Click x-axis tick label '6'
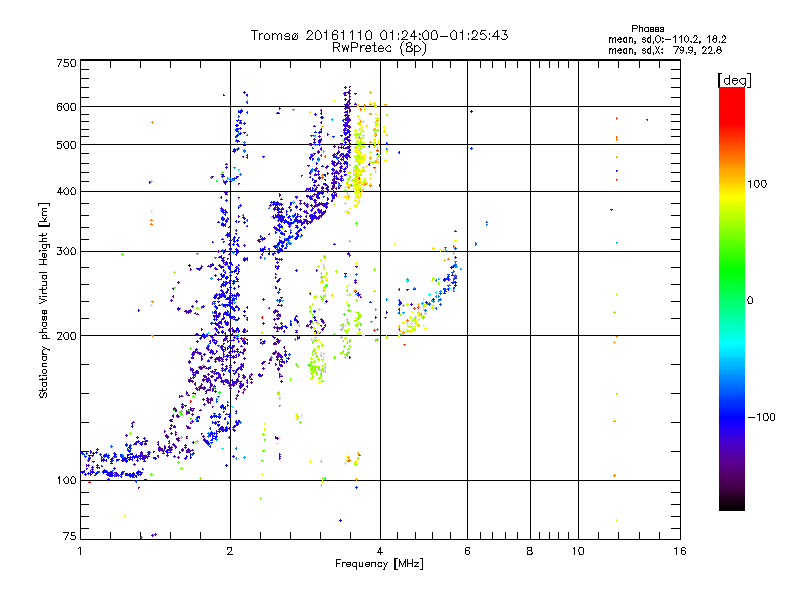This screenshot has height=600, width=800. [x=467, y=551]
